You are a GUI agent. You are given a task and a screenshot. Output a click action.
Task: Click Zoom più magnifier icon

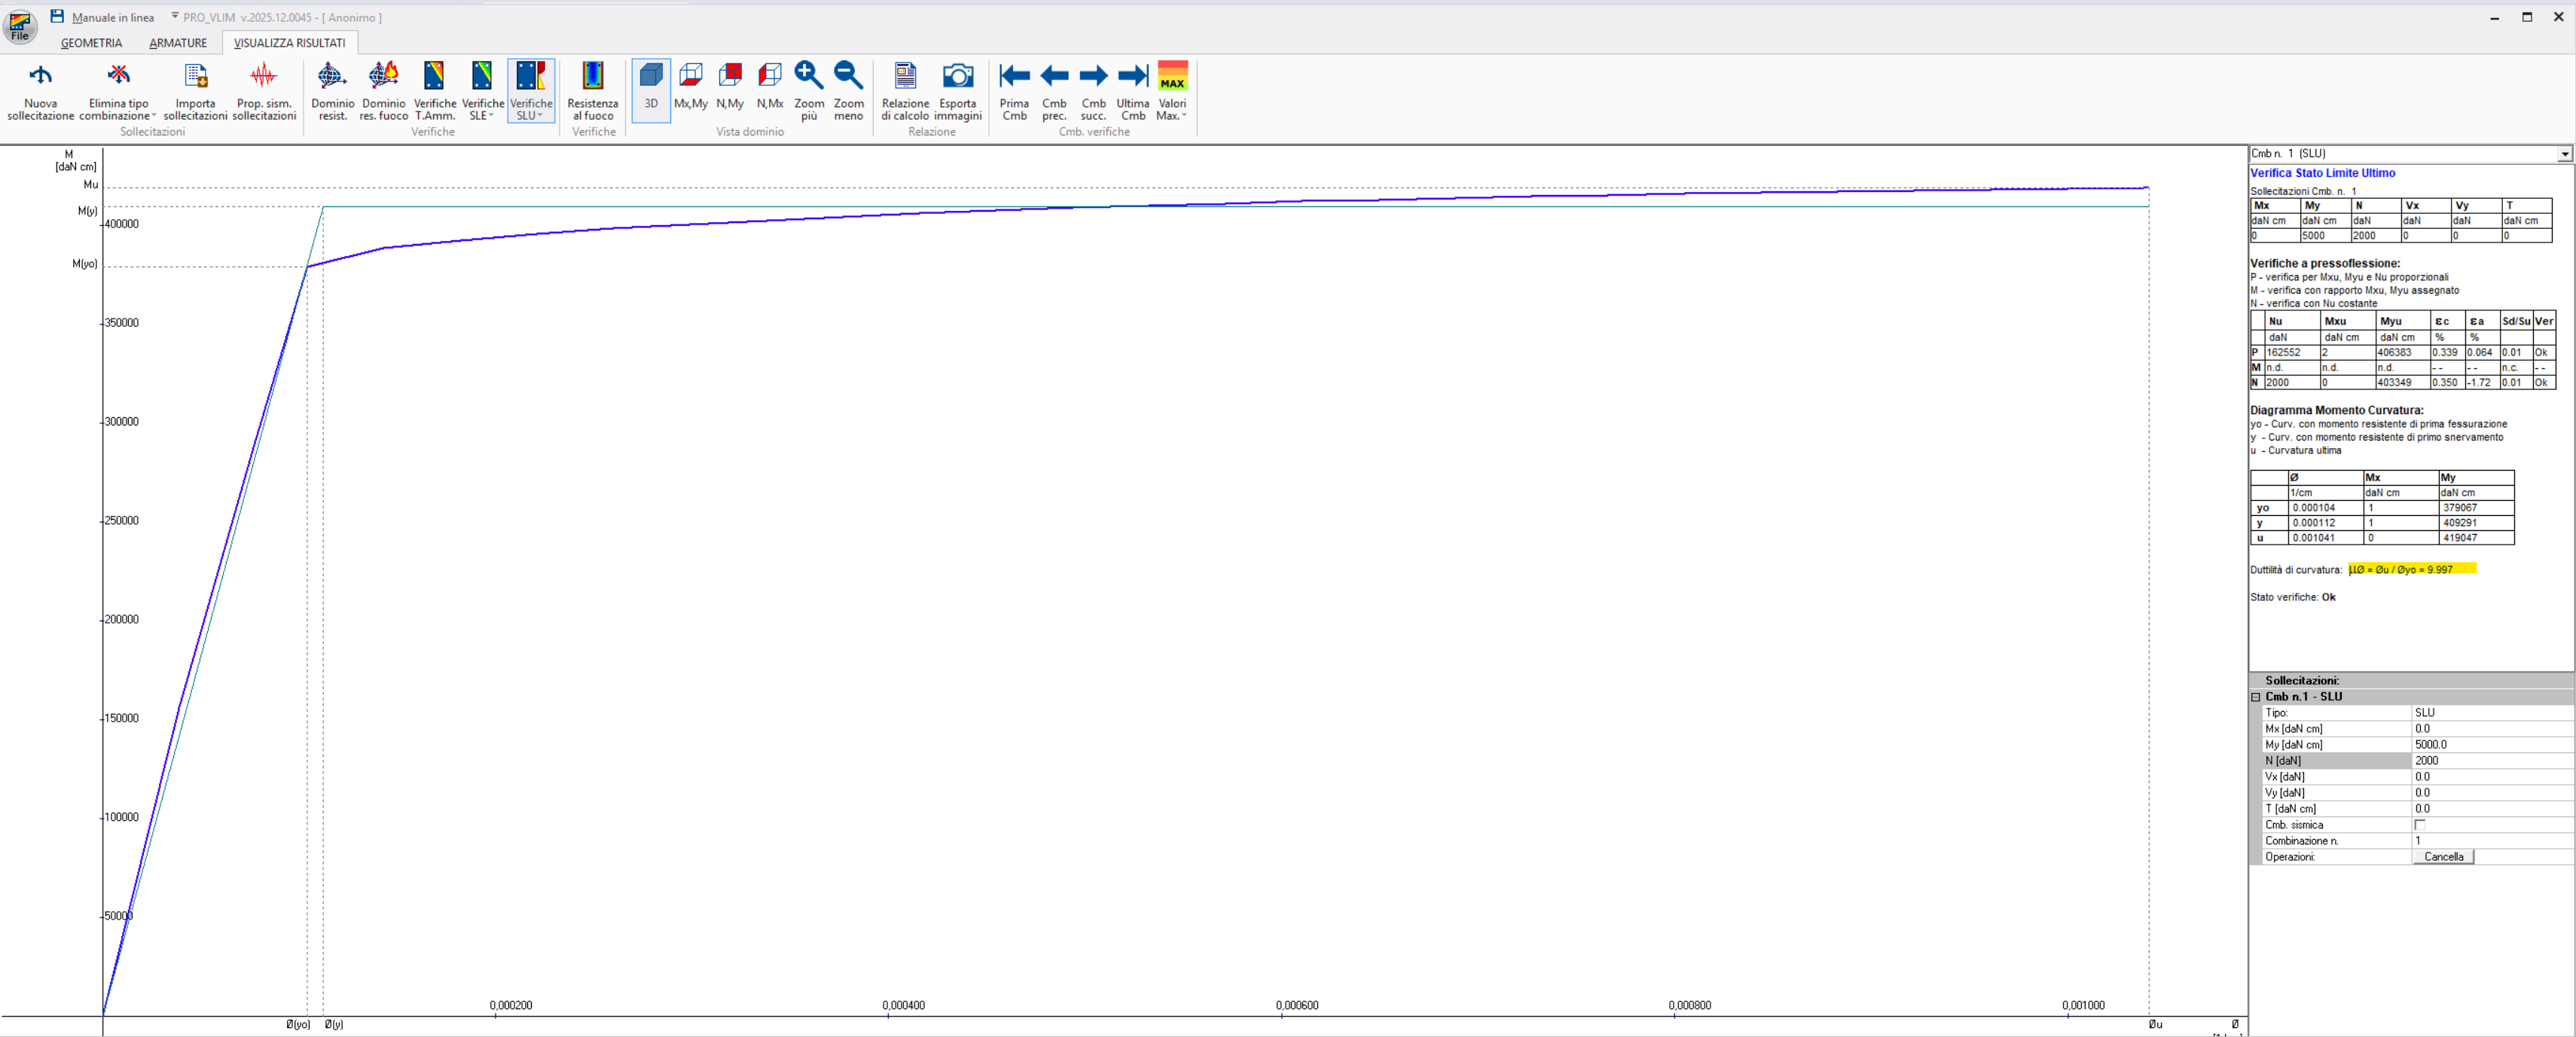click(808, 77)
